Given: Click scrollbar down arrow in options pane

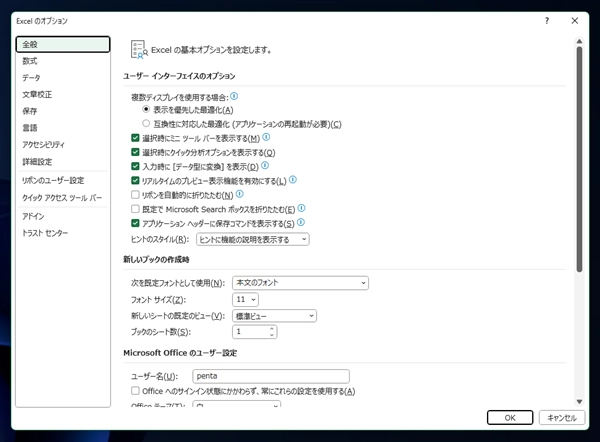Looking at the screenshot, I should (x=579, y=401).
